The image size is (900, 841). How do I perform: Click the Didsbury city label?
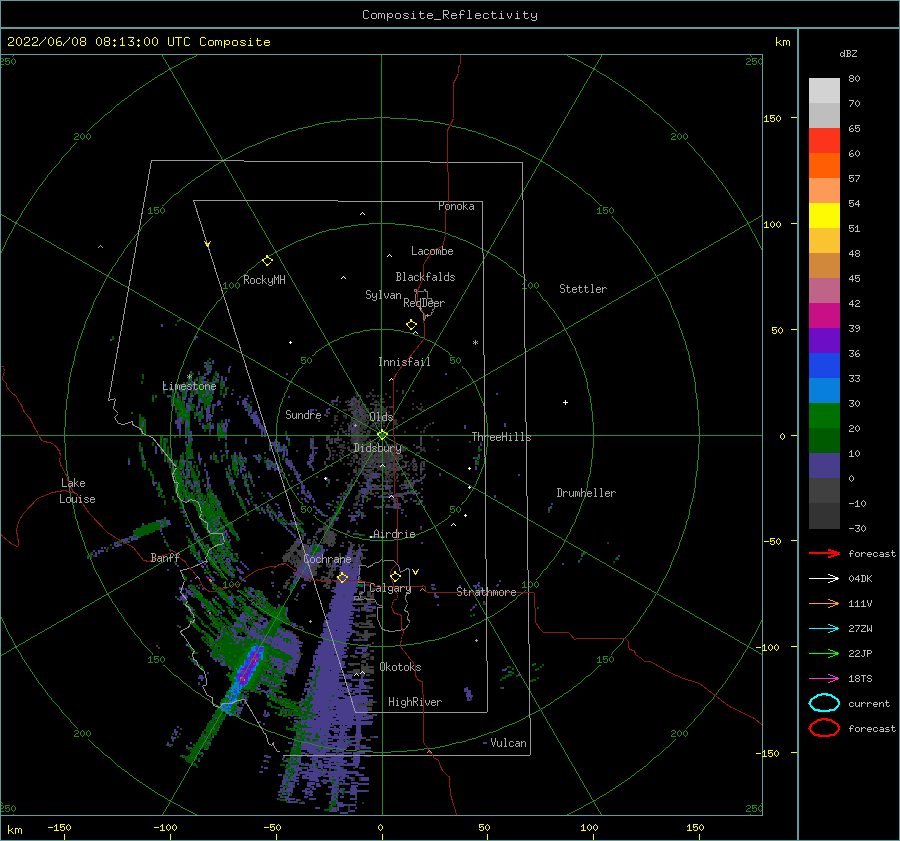pos(378,448)
